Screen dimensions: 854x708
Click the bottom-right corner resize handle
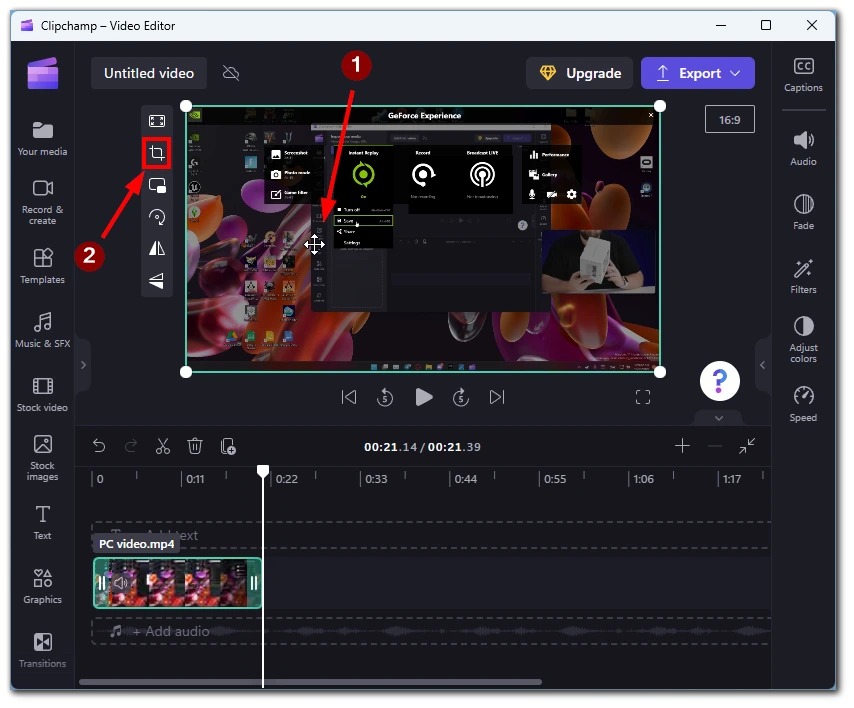tap(660, 372)
